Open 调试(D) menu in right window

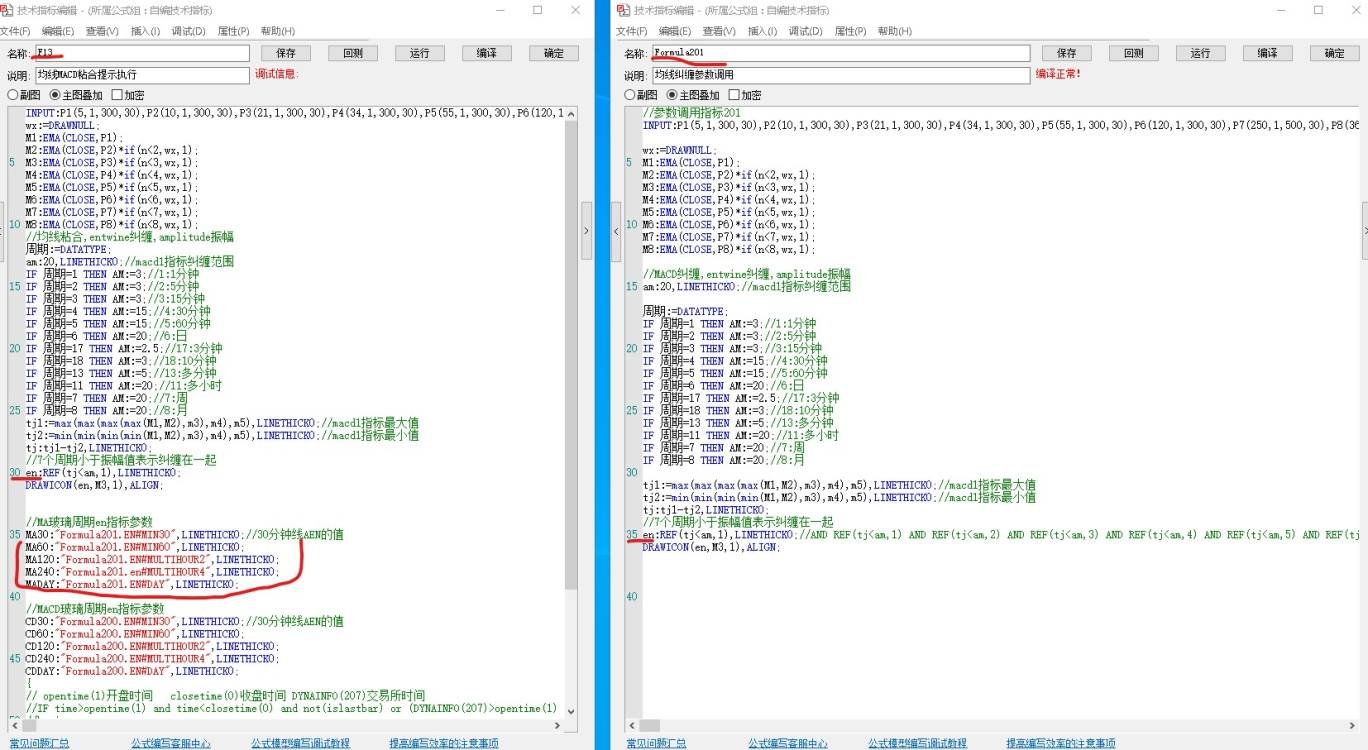805,31
